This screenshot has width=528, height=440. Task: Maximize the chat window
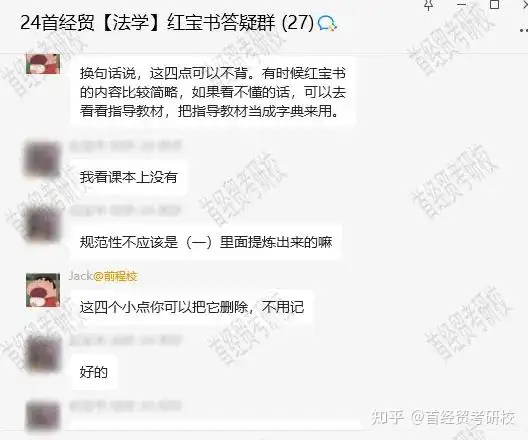(x=494, y=4)
